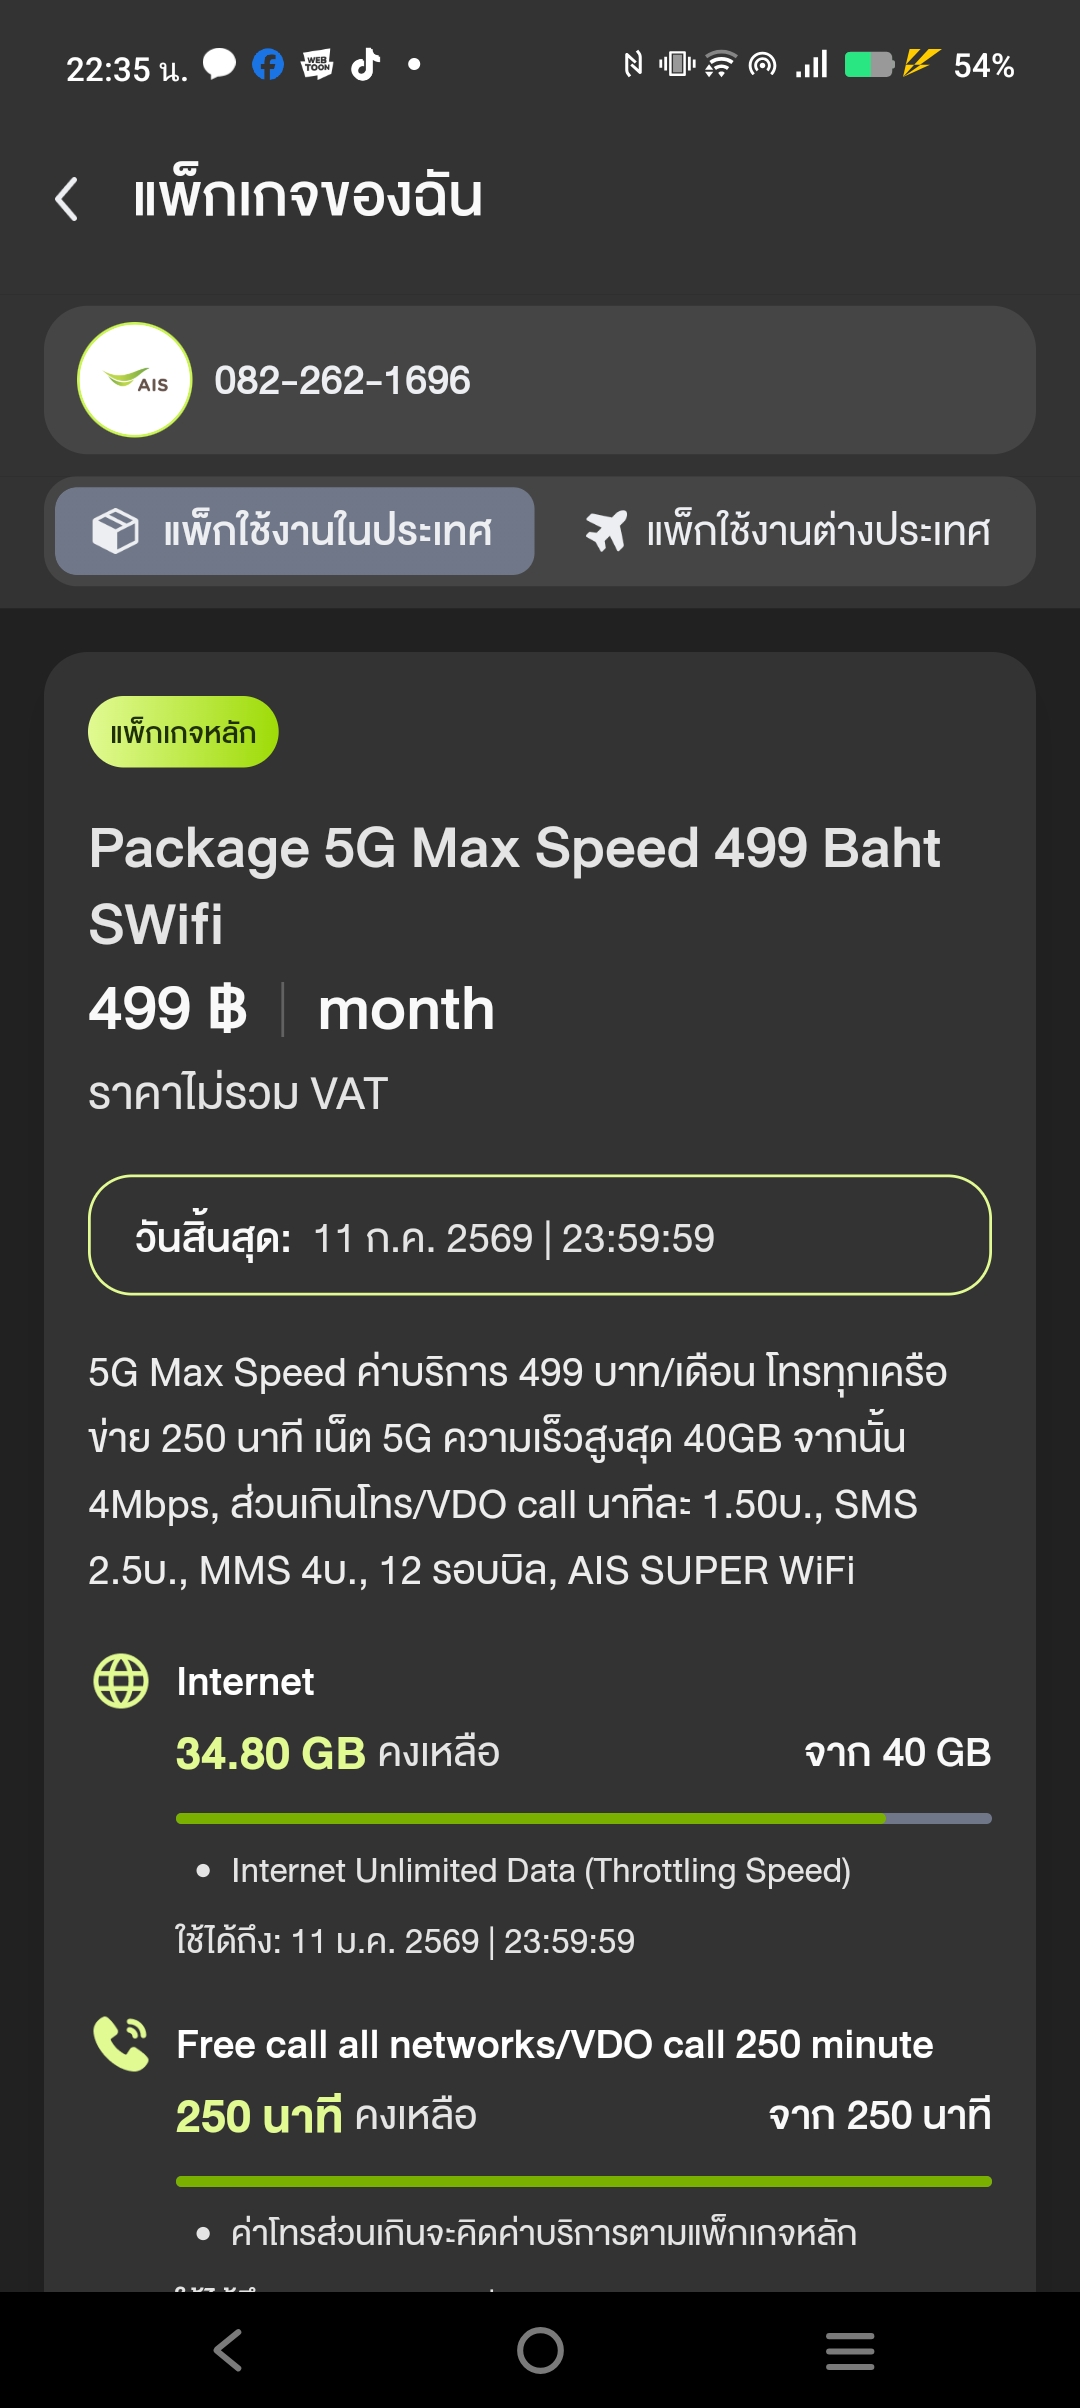The width and height of the screenshot is (1080, 2408).
Task: Tap the battery percentage indicator
Action: coord(983,66)
